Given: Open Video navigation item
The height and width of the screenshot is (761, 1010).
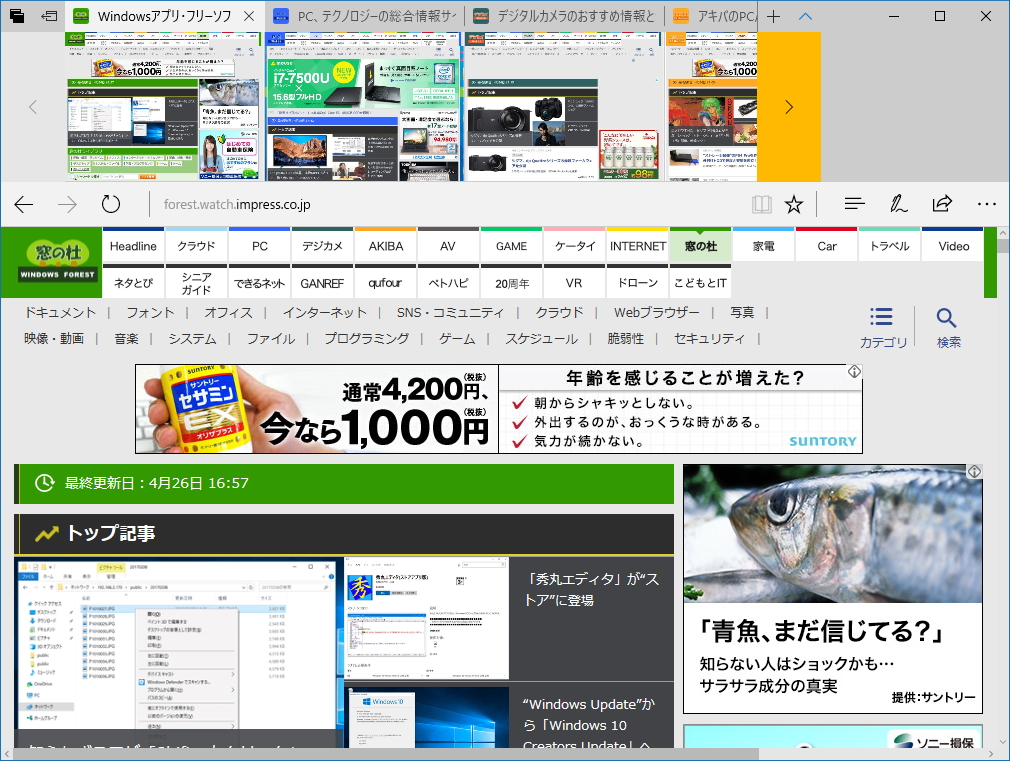Looking at the screenshot, I should pos(953,246).
